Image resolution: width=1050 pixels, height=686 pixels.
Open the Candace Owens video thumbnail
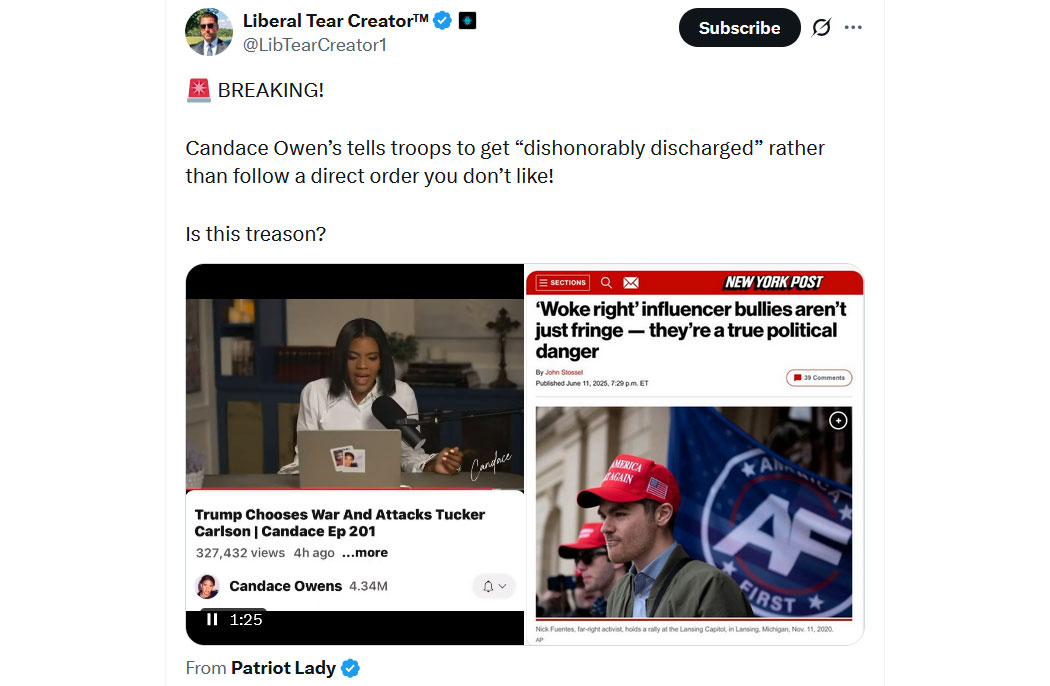coord(355,394)
